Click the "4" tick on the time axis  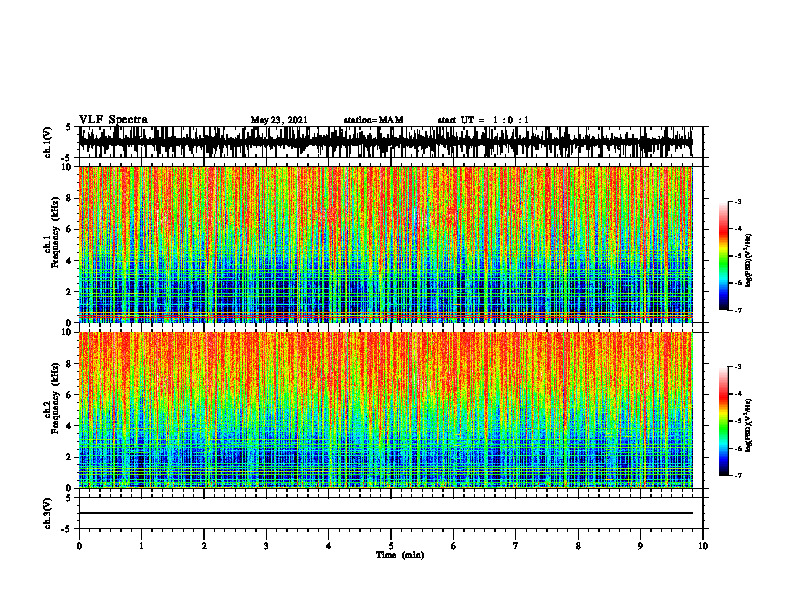tap(329, 546)
